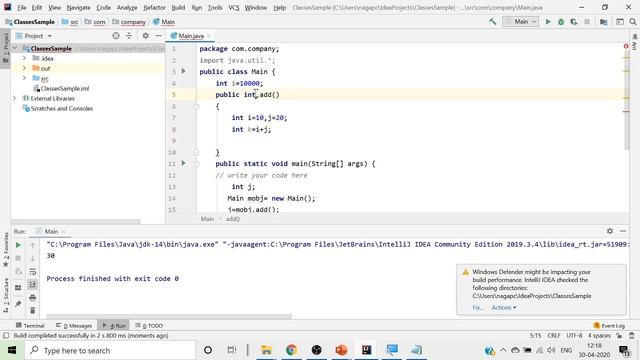
Task: Hide the Run tool window
Action: (x=623, y=231)
